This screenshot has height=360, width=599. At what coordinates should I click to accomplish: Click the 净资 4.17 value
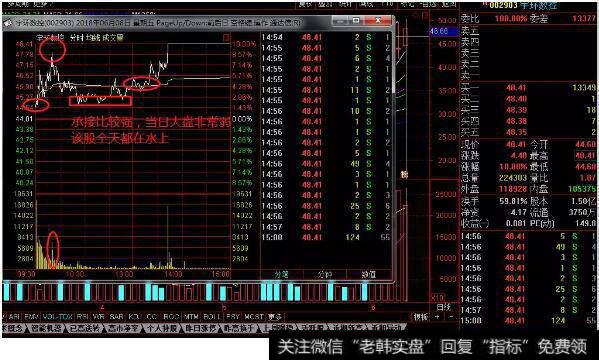click(518, 212)
